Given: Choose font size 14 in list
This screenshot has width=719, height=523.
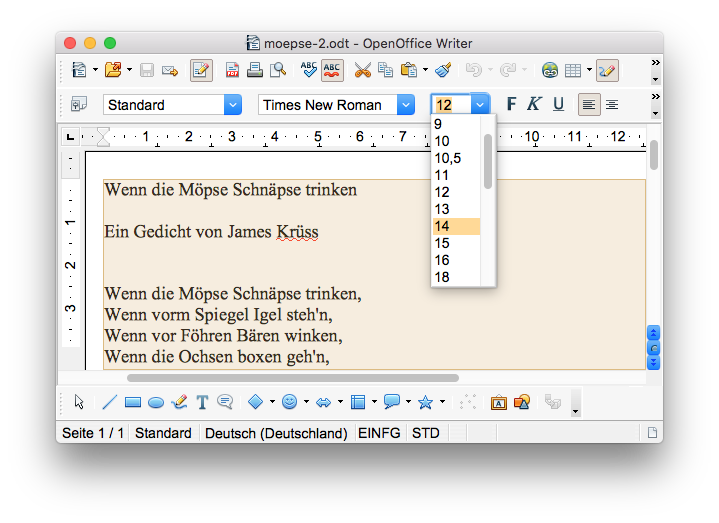Looking at the screenshot, I should pos(456,226).
